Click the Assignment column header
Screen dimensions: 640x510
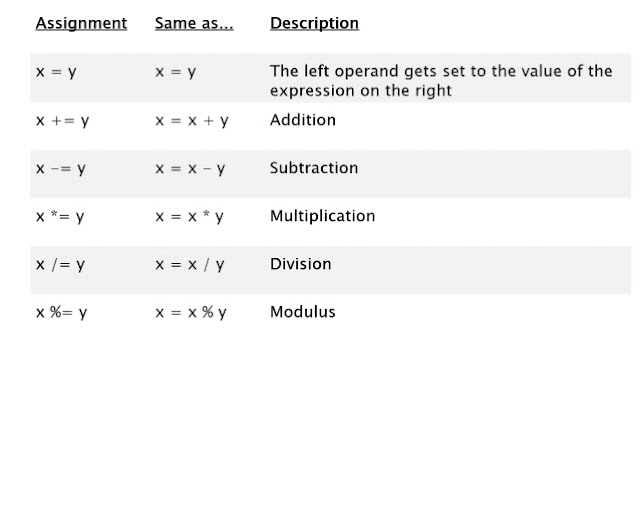[81, 23]
